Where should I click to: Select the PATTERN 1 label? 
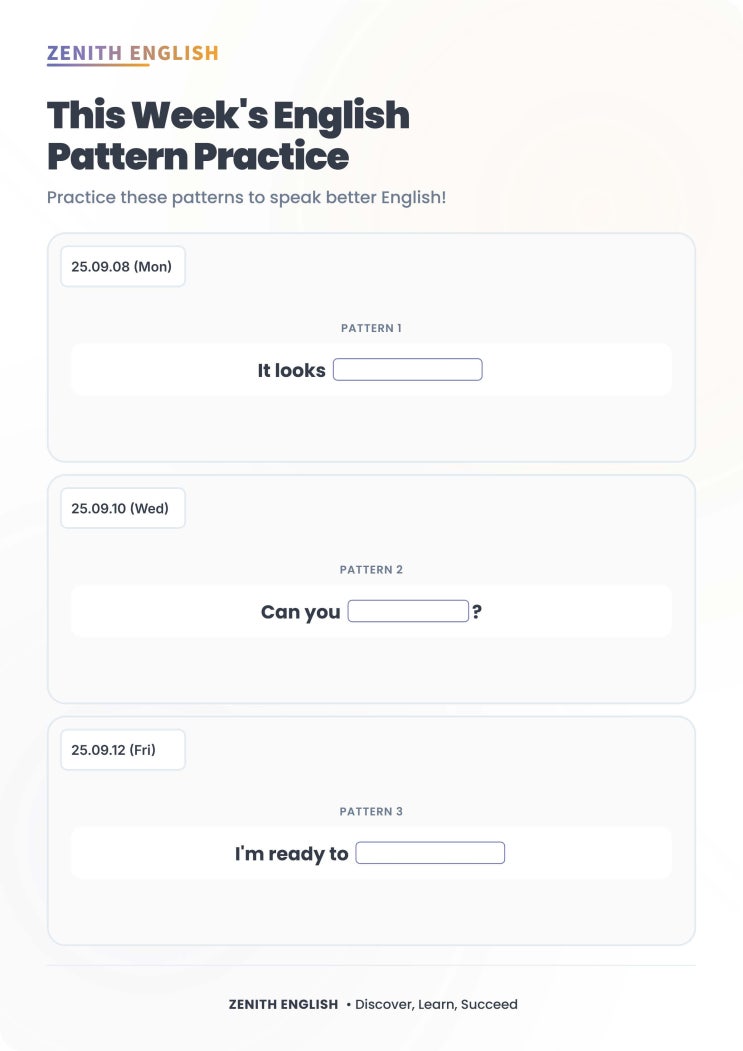371,327
